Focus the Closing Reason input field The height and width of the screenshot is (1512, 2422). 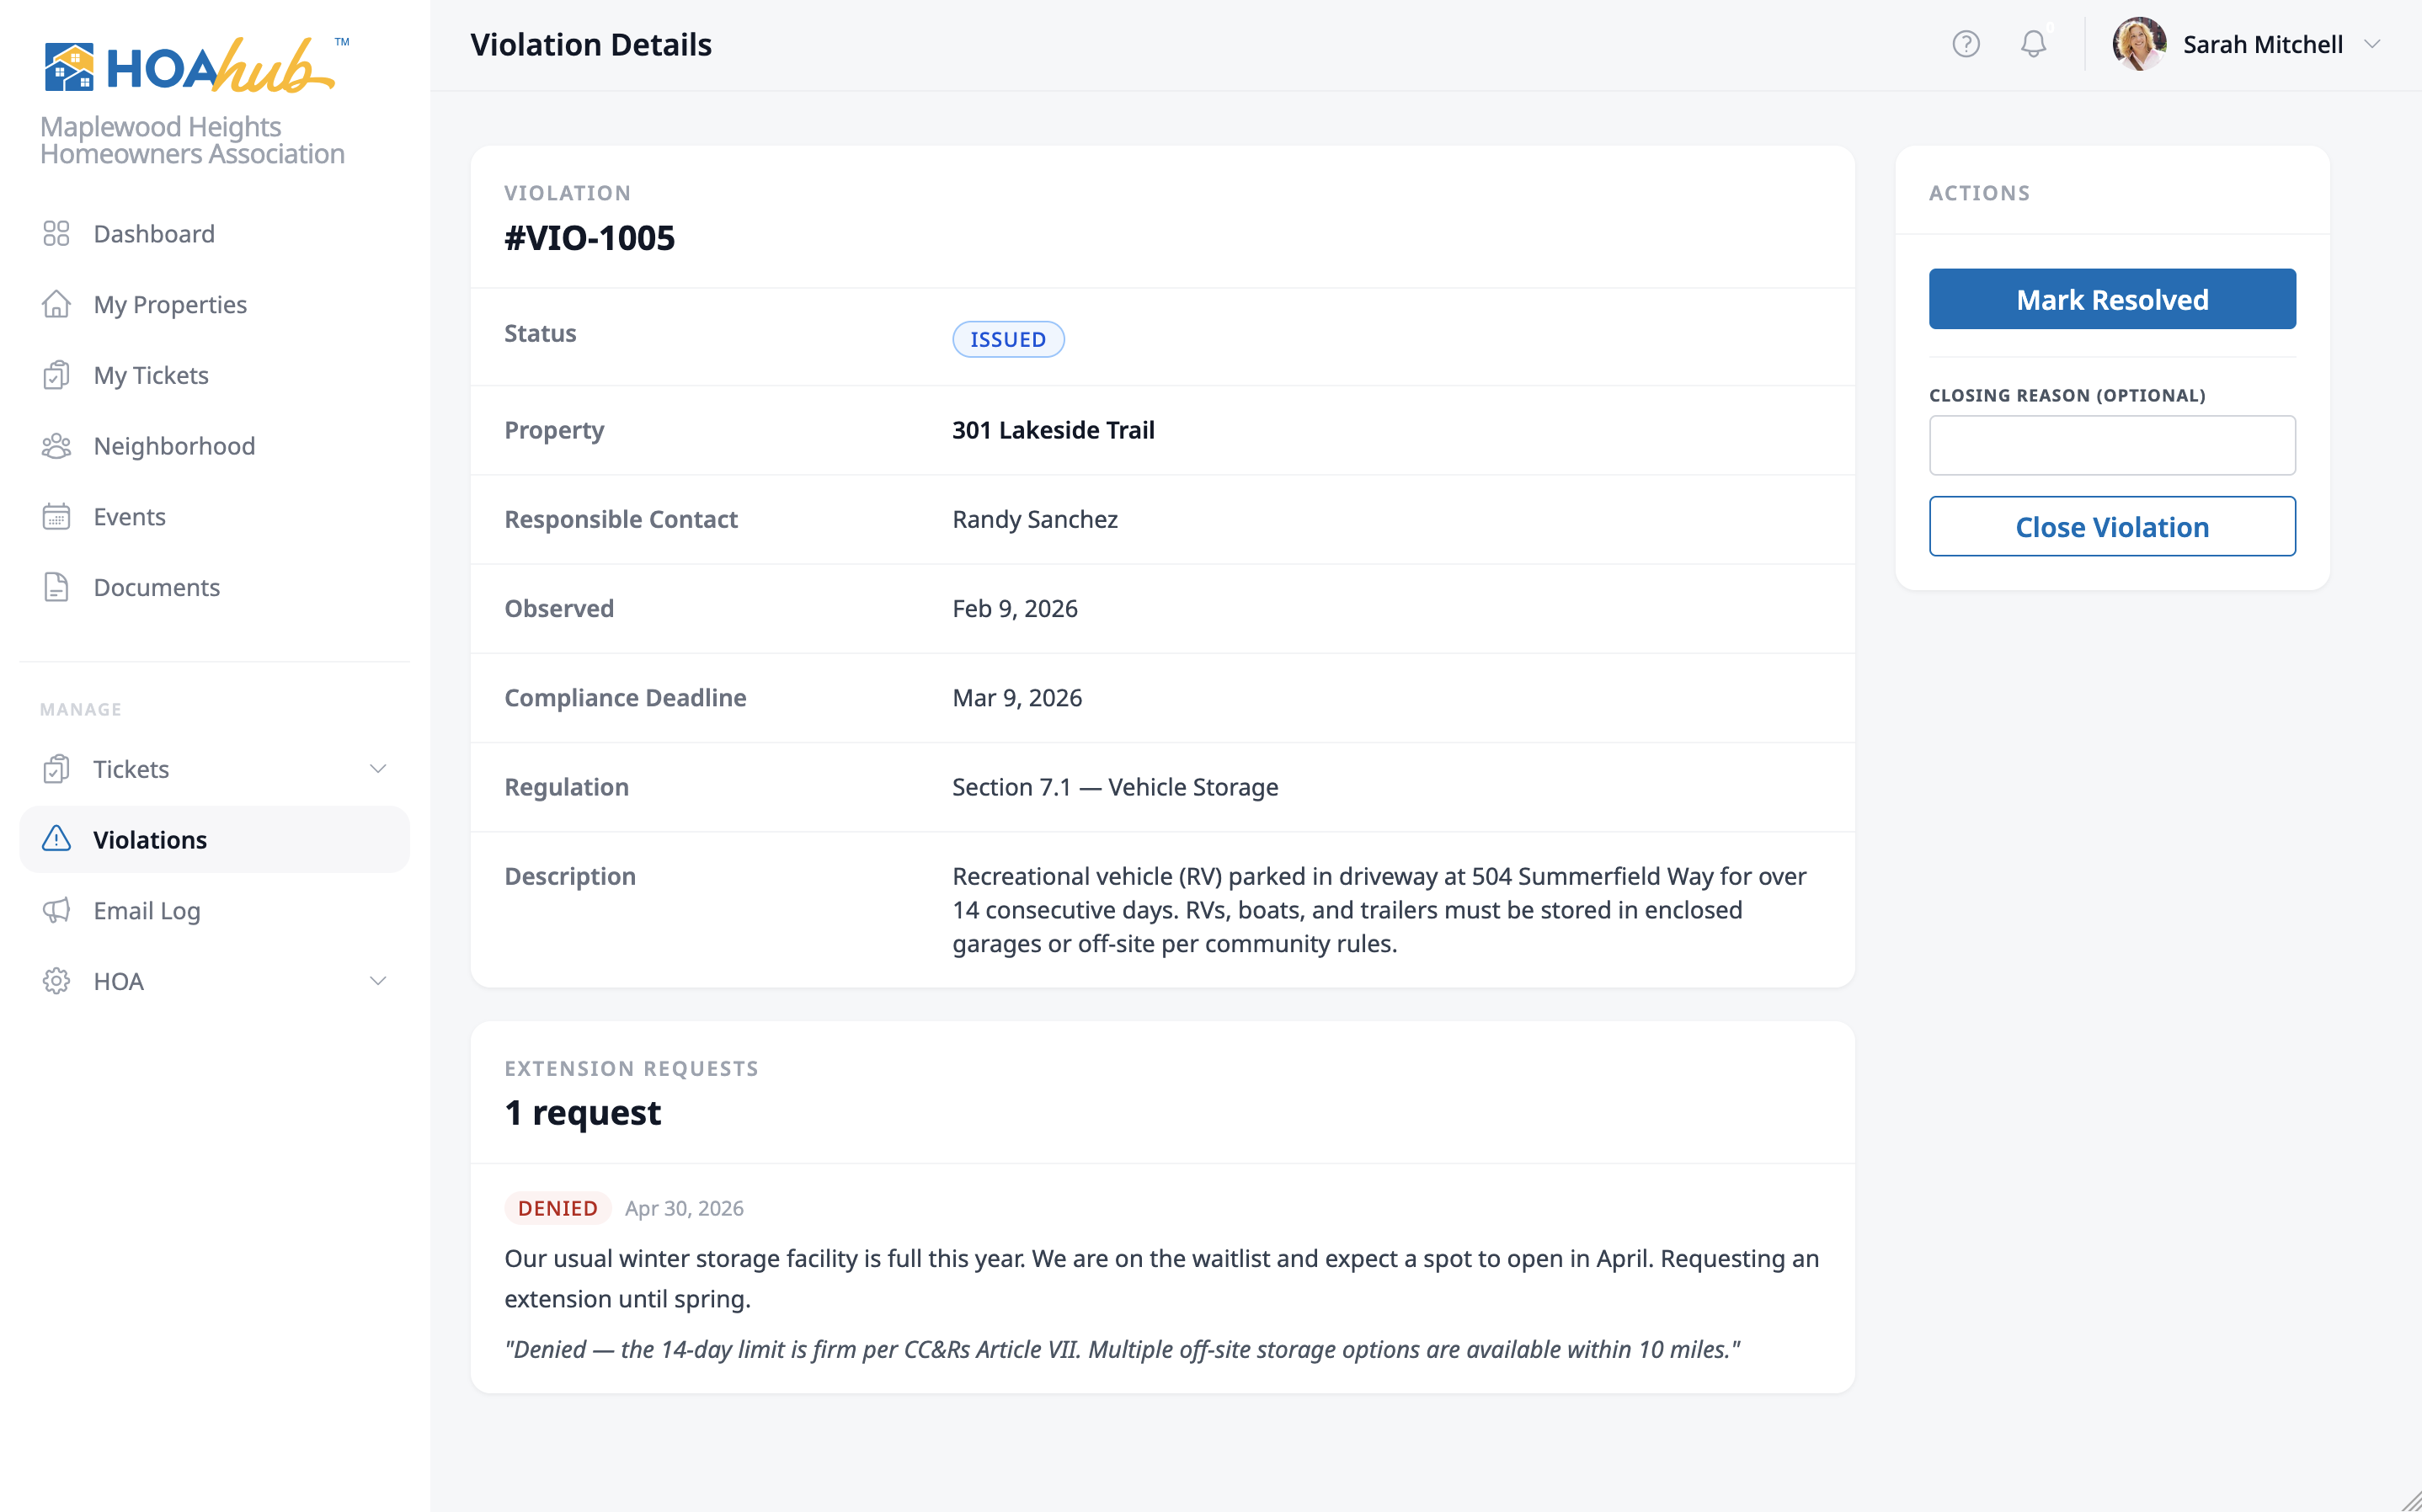[2111, 445]
